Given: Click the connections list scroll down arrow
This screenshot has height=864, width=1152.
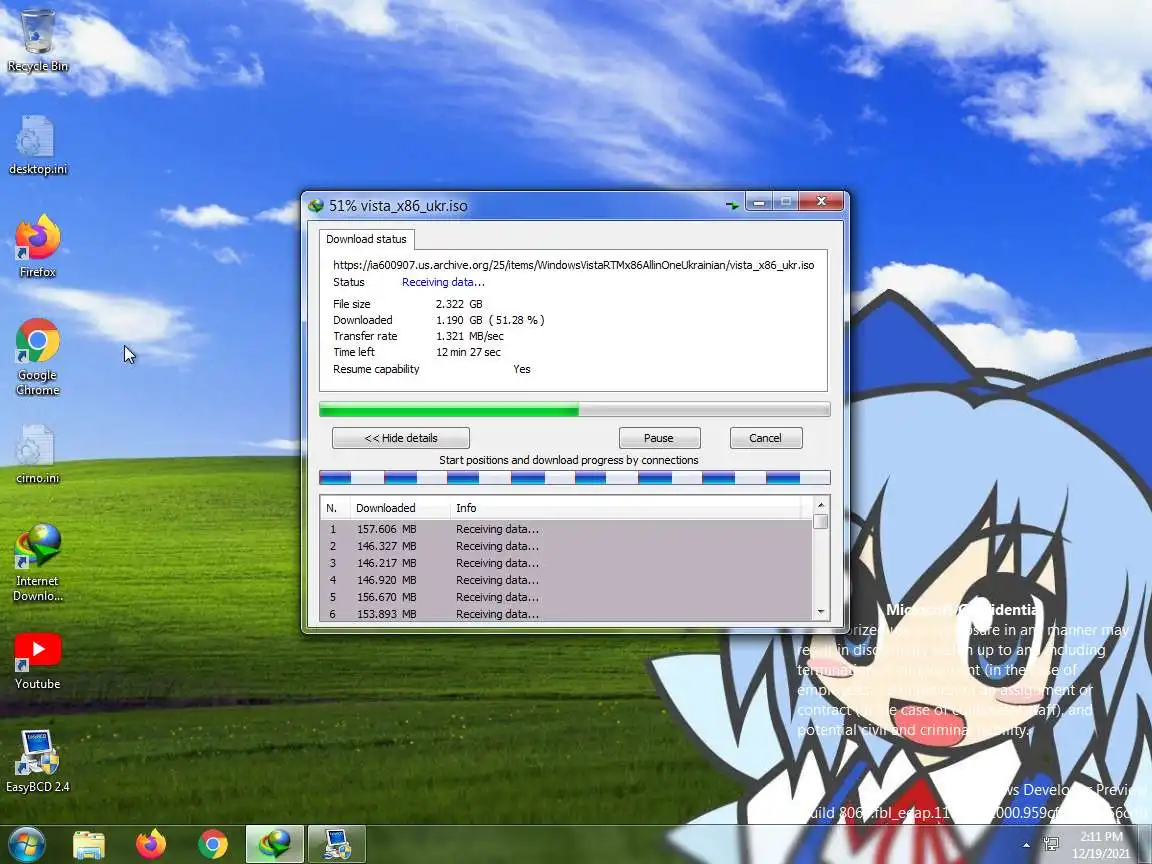Looking at the screenshot, I should tap(821, 612).
